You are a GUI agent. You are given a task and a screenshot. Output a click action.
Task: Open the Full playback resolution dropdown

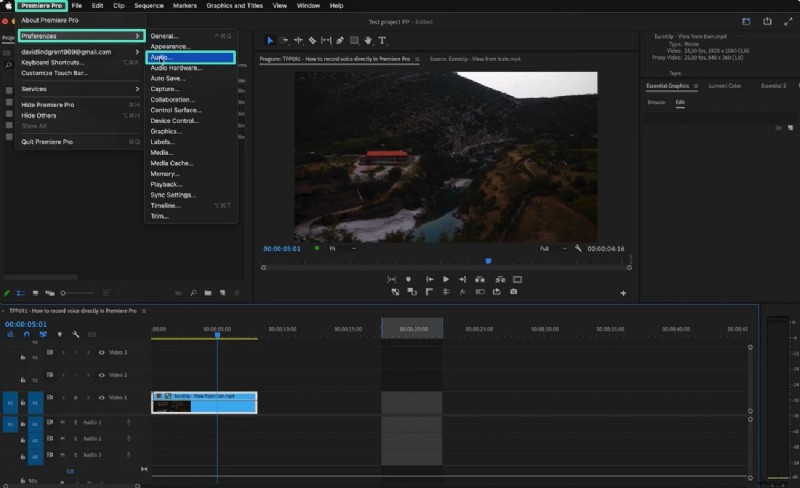(553, 248)
